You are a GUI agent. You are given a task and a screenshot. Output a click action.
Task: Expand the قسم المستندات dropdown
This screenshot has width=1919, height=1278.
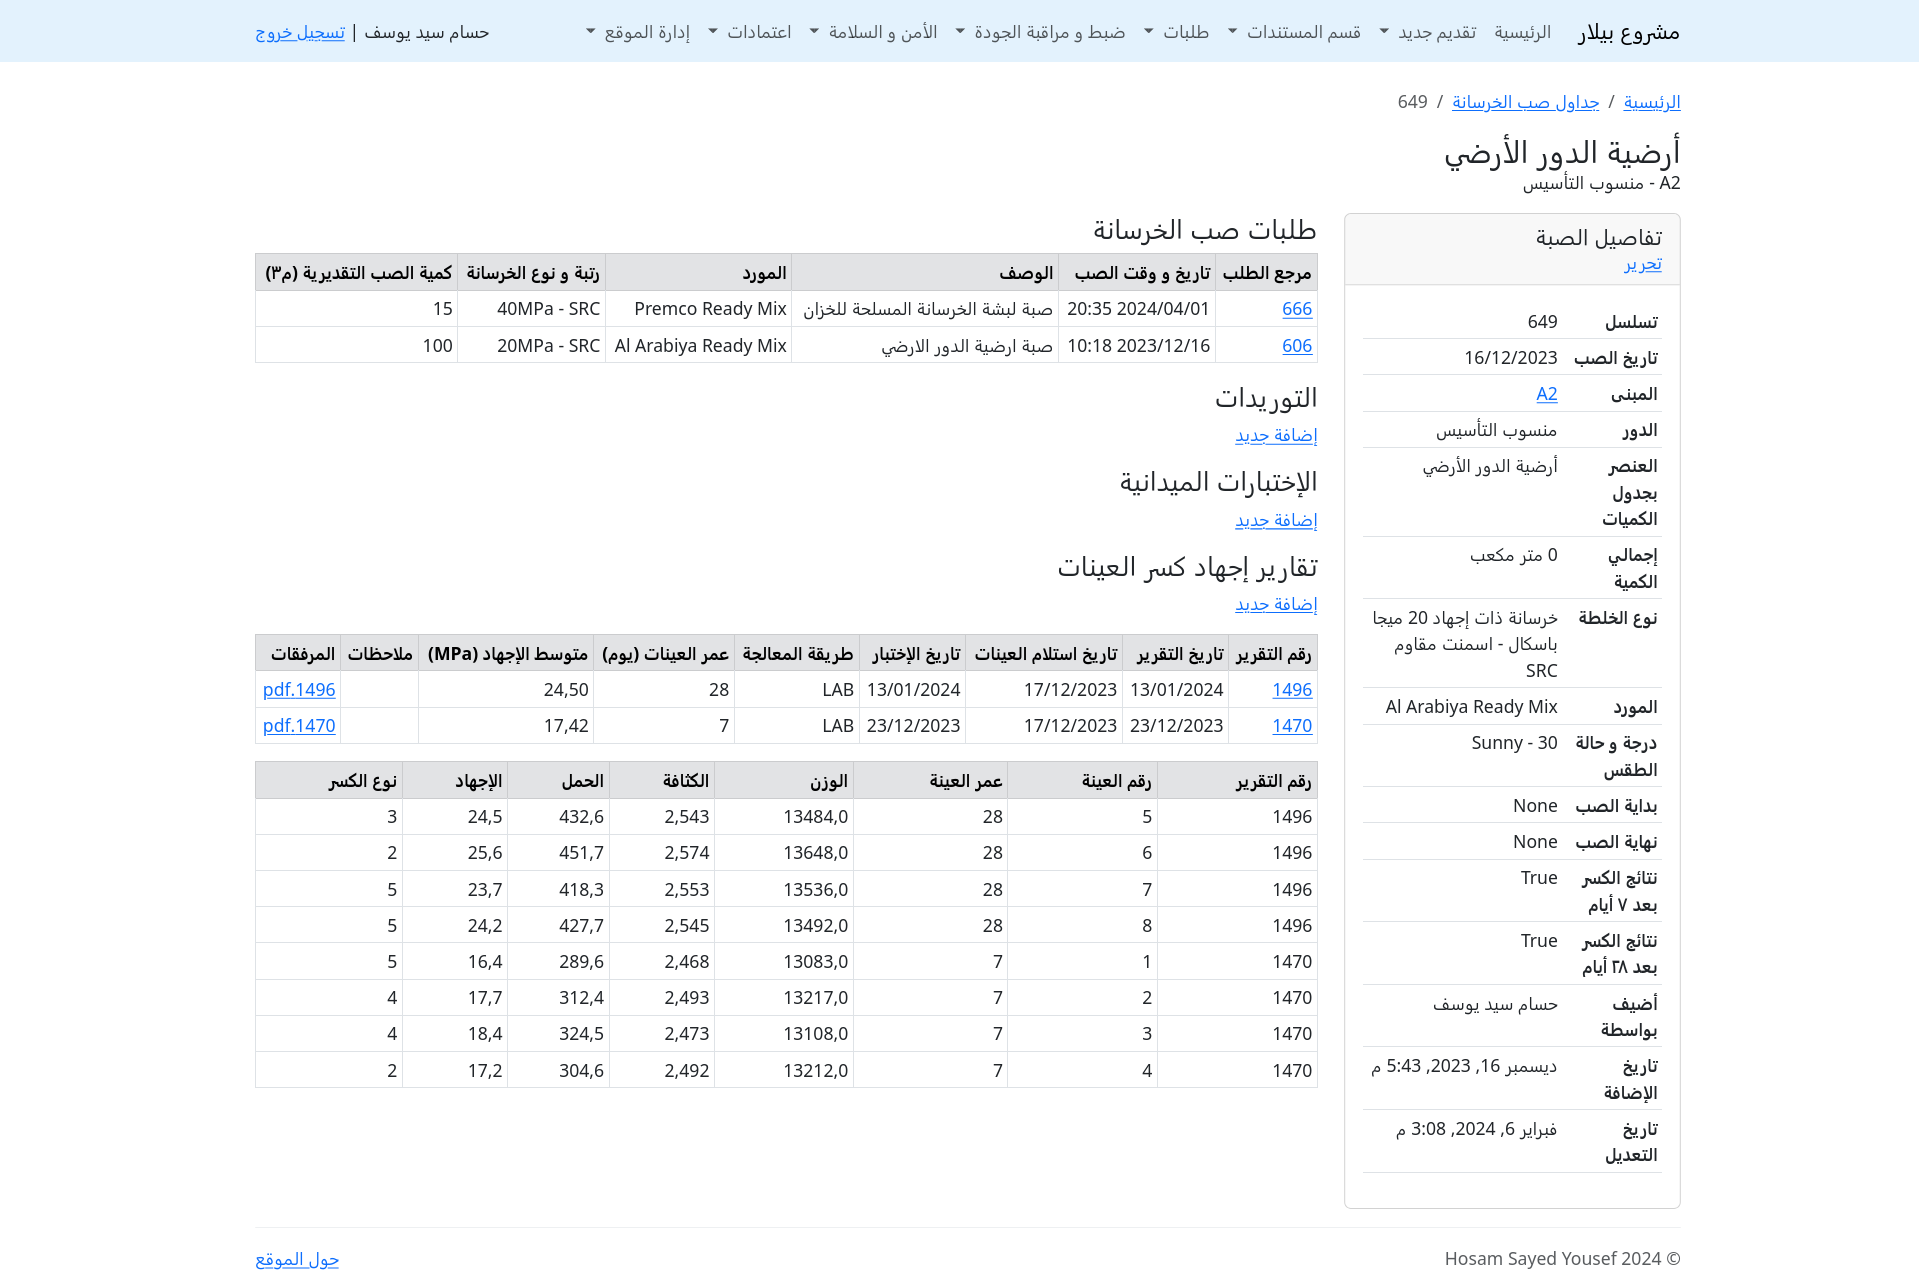pyautogui.click(x=1293, y=32)
